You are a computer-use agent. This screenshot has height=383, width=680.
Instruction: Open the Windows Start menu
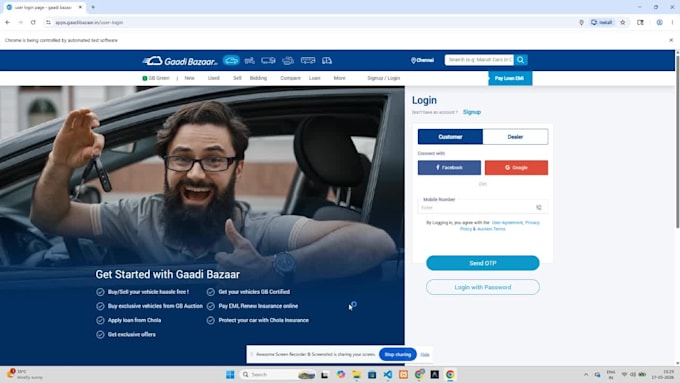click(230, 374)
